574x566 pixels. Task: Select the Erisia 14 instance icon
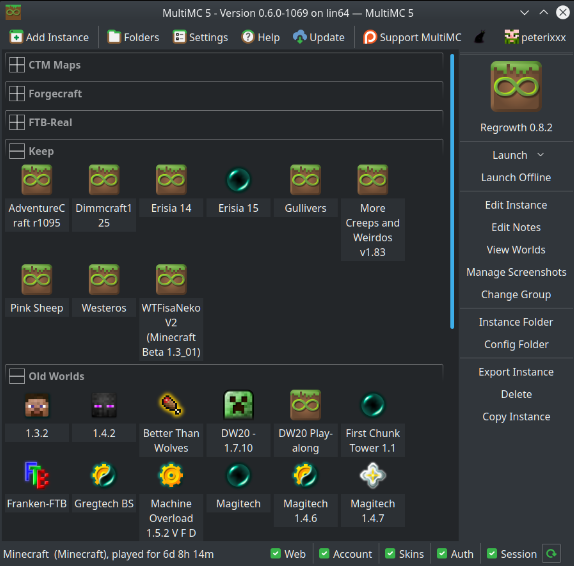click(171, 179)
